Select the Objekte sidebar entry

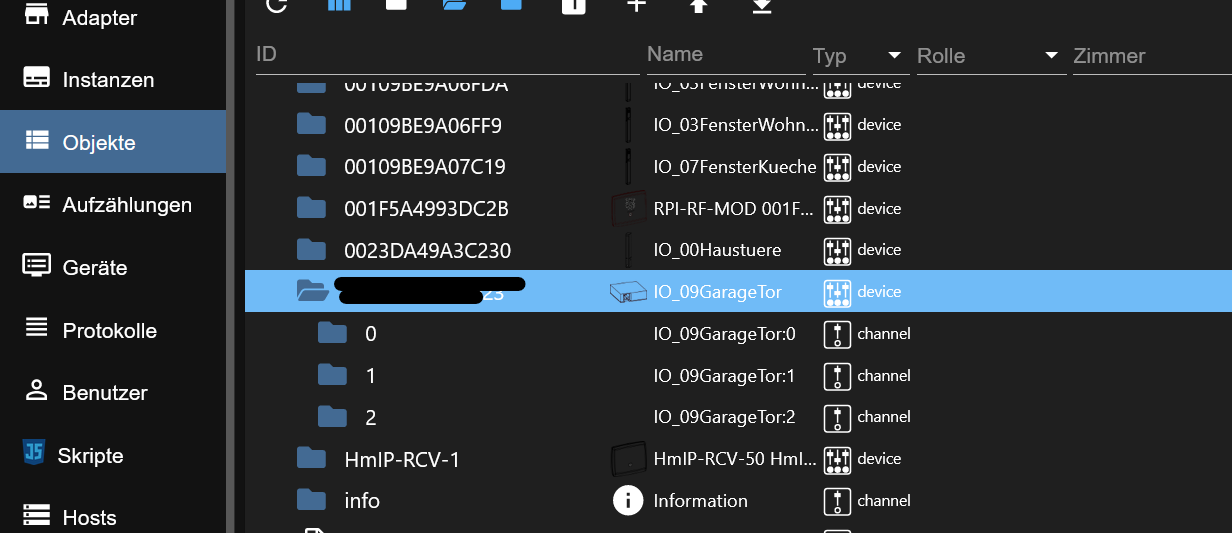tap(113, 142)
